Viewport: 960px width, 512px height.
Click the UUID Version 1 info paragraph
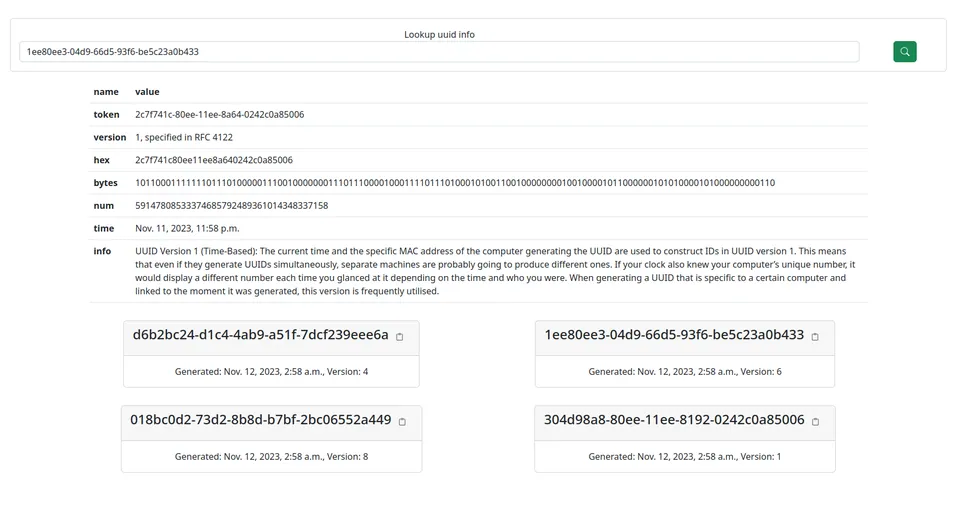[495, 271]
